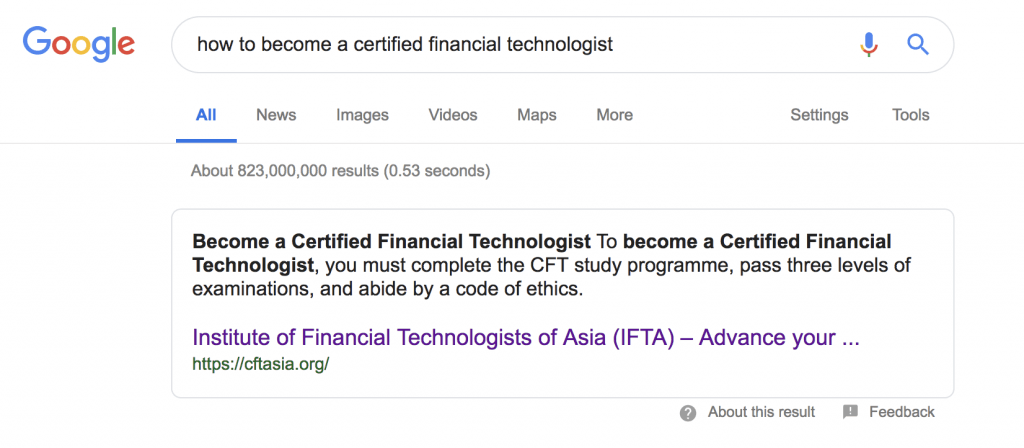This screenshot has height=448, width=1024.
Task: Start voice search with the microphone icon
Action: click(869, 44)
